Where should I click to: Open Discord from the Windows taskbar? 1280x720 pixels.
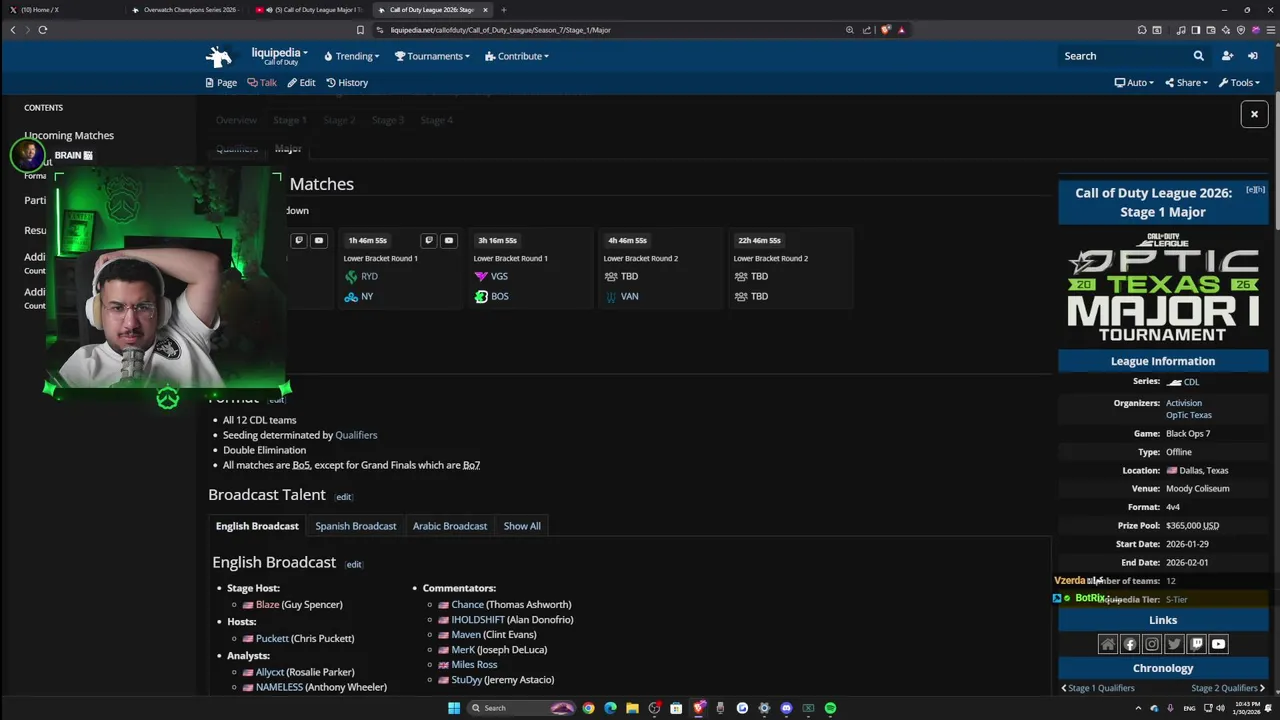[x=786, y=708]
